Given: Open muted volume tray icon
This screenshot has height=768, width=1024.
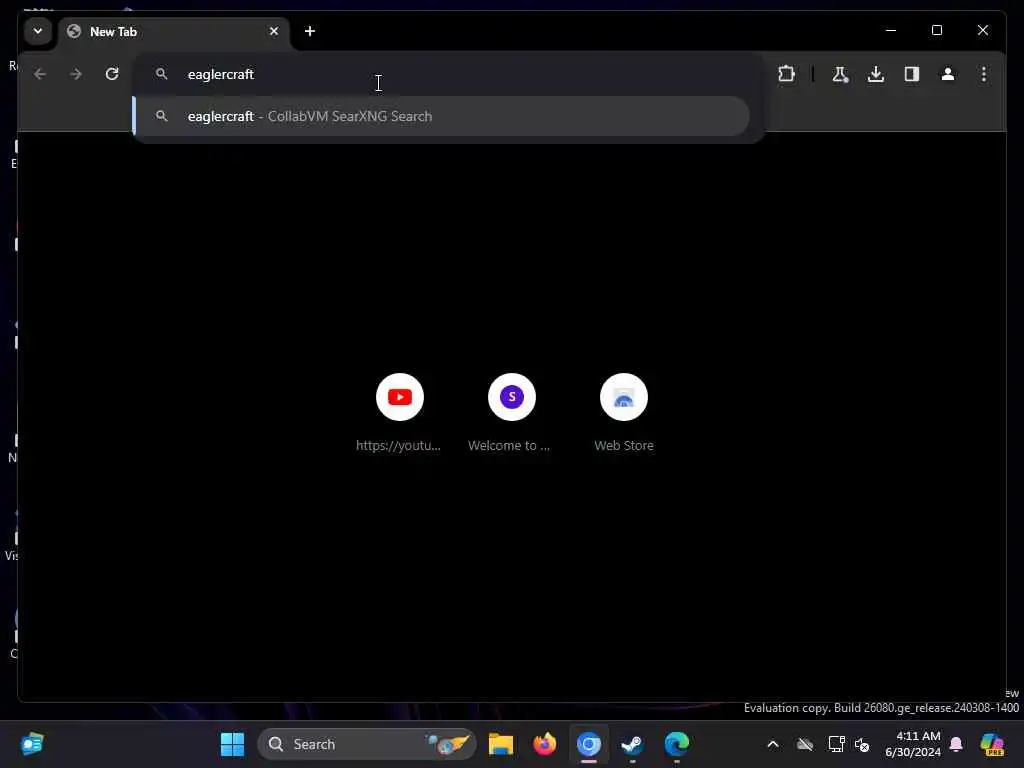Looking at the screenshot, I should click(x=863, y=744).
